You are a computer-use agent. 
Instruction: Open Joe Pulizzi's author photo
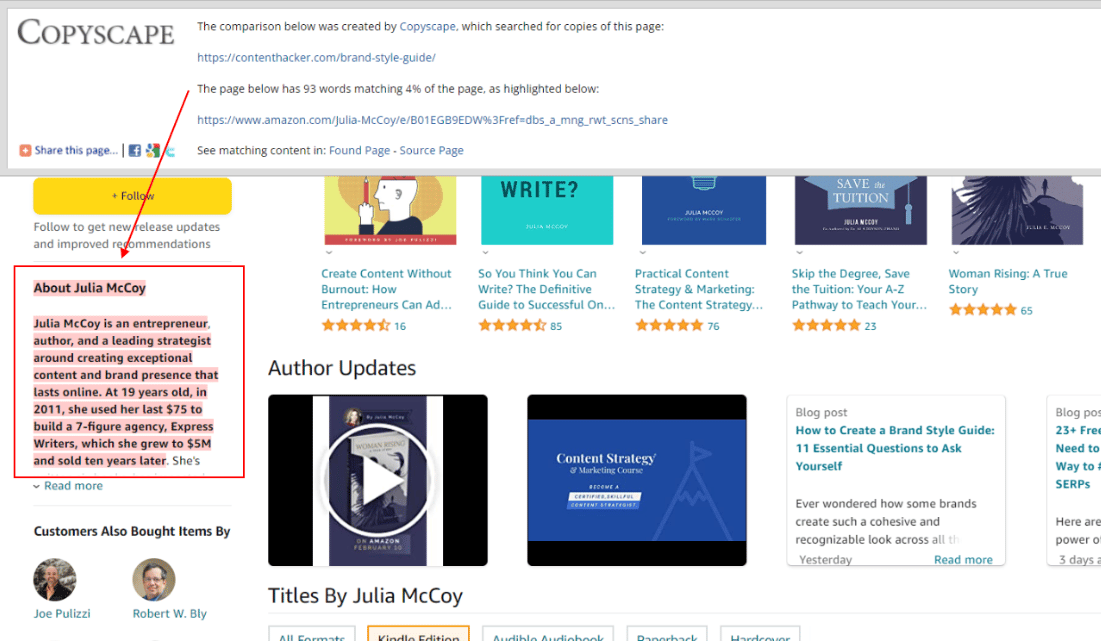click(55, 580)
